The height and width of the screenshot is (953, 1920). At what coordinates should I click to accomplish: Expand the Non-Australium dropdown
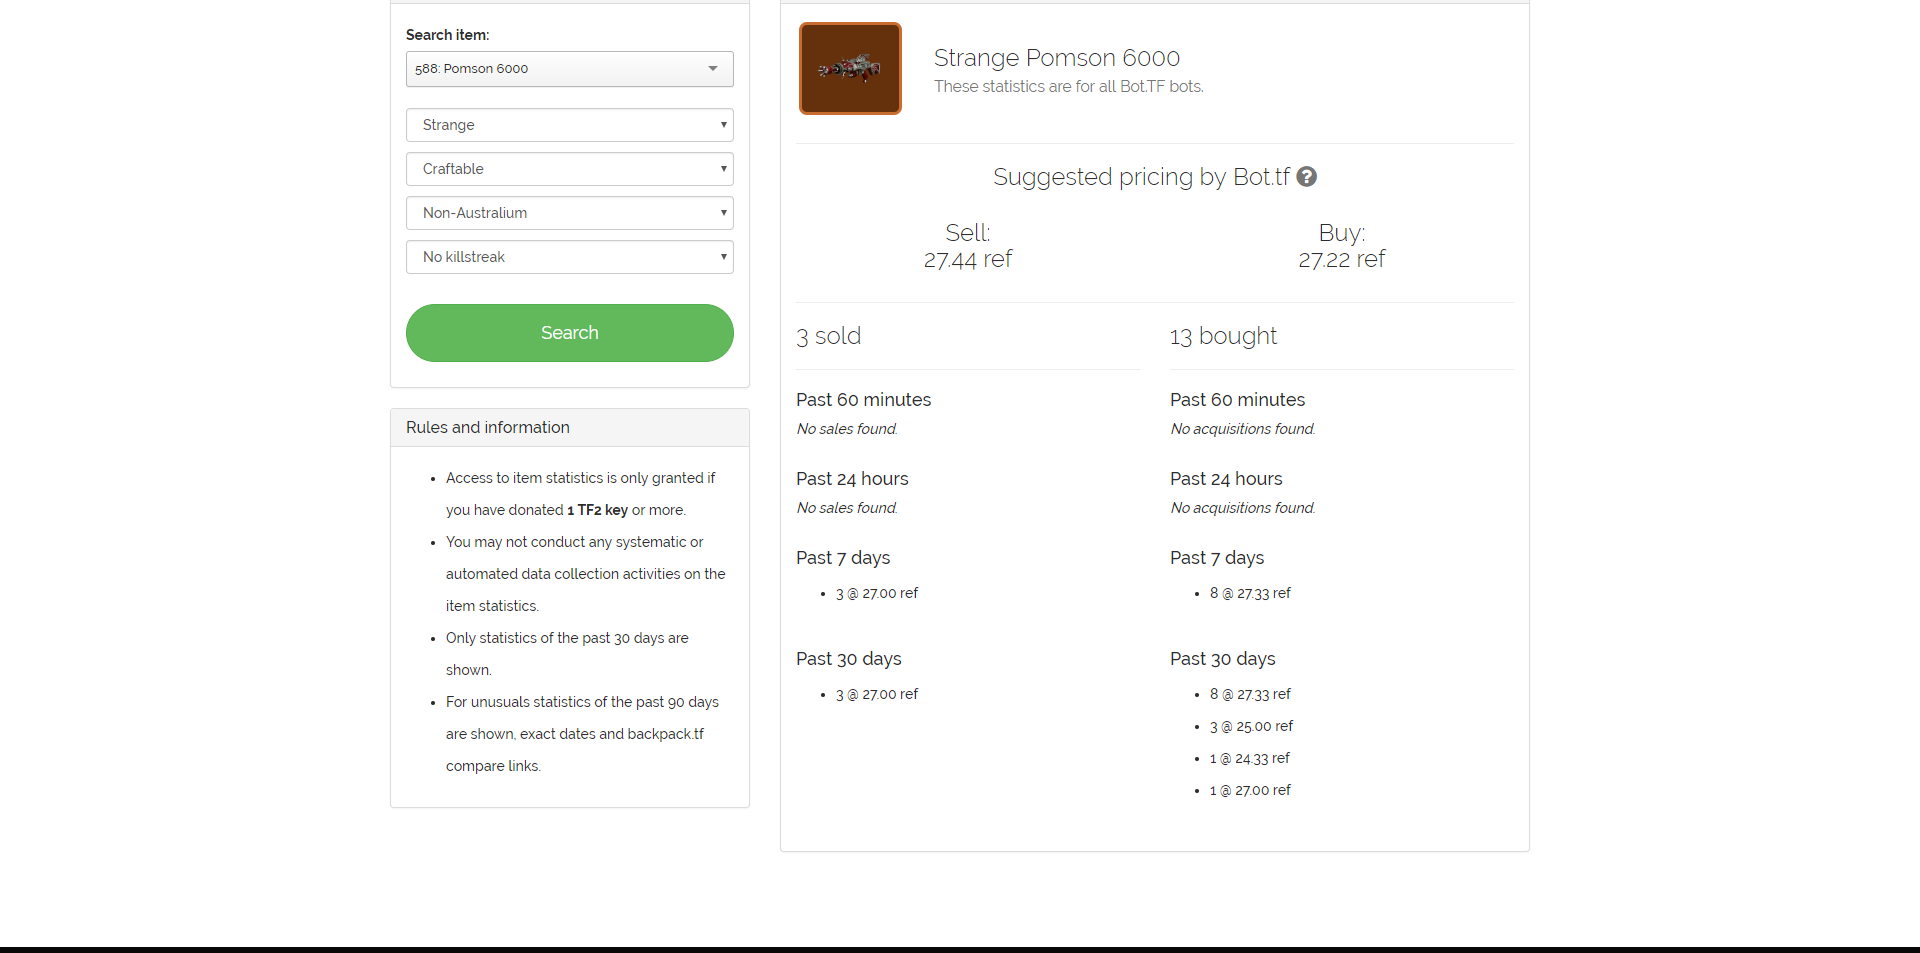point(570,213)
